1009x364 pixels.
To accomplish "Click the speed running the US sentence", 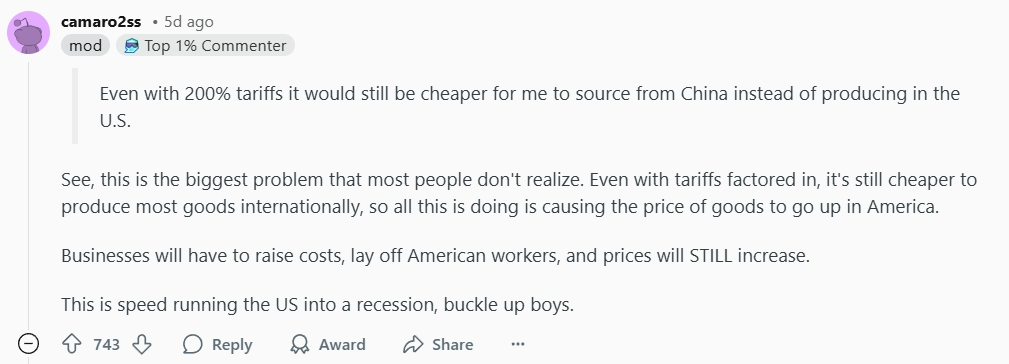I will click(x=317, y=304).
